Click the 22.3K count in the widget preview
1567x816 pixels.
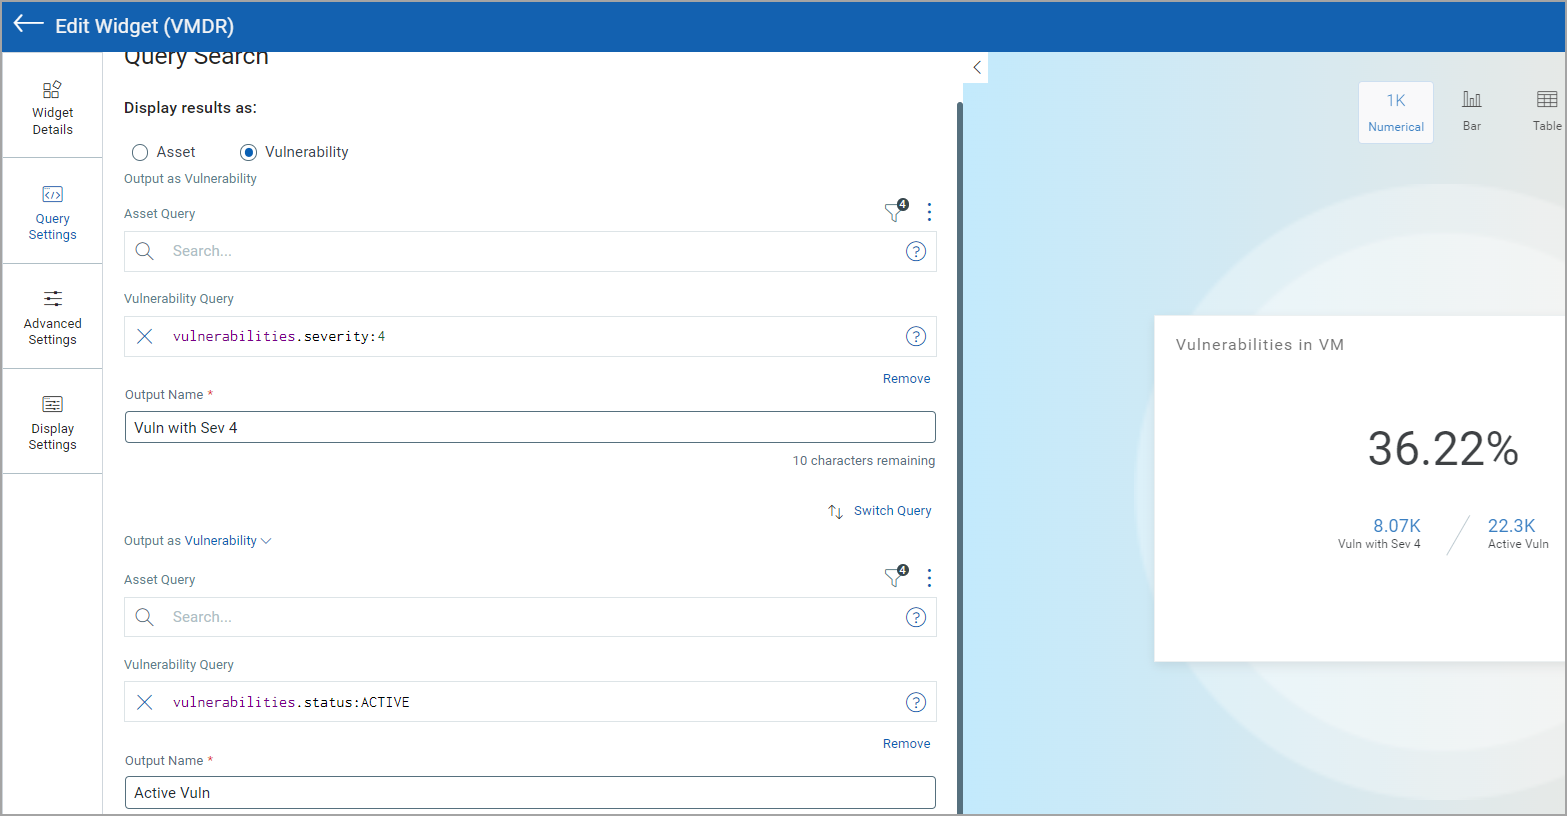[x=1511, y=526]
